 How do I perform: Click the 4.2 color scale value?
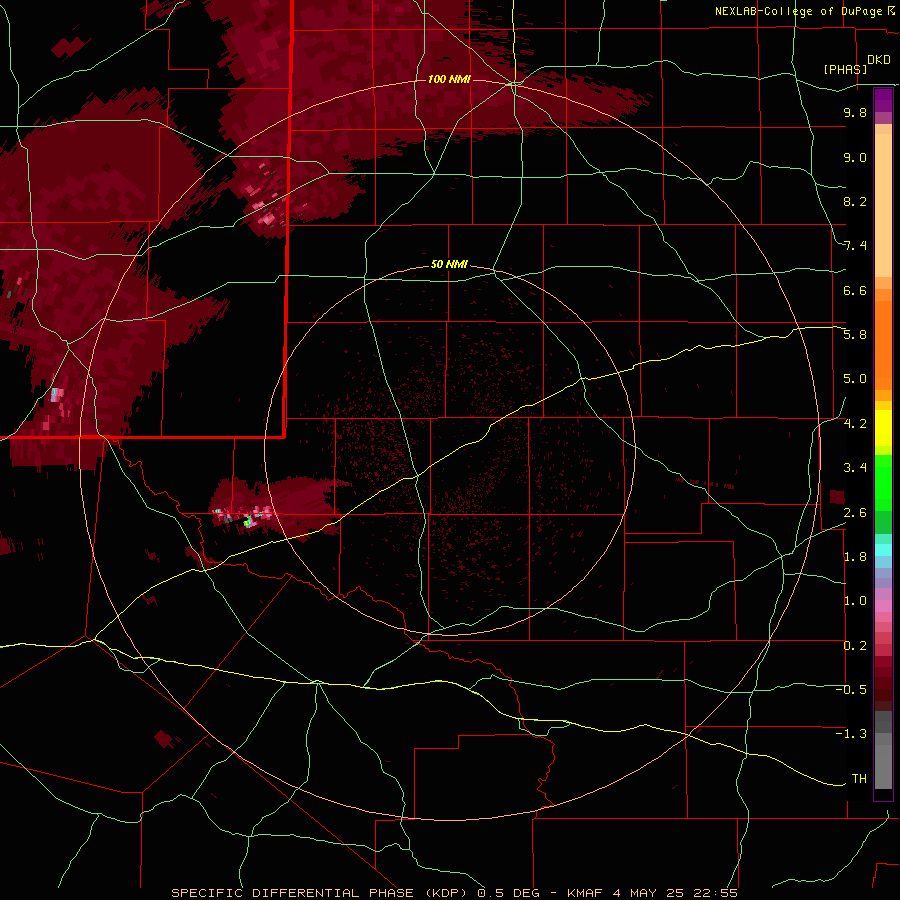pyautogui.click(x=855, y=424)
